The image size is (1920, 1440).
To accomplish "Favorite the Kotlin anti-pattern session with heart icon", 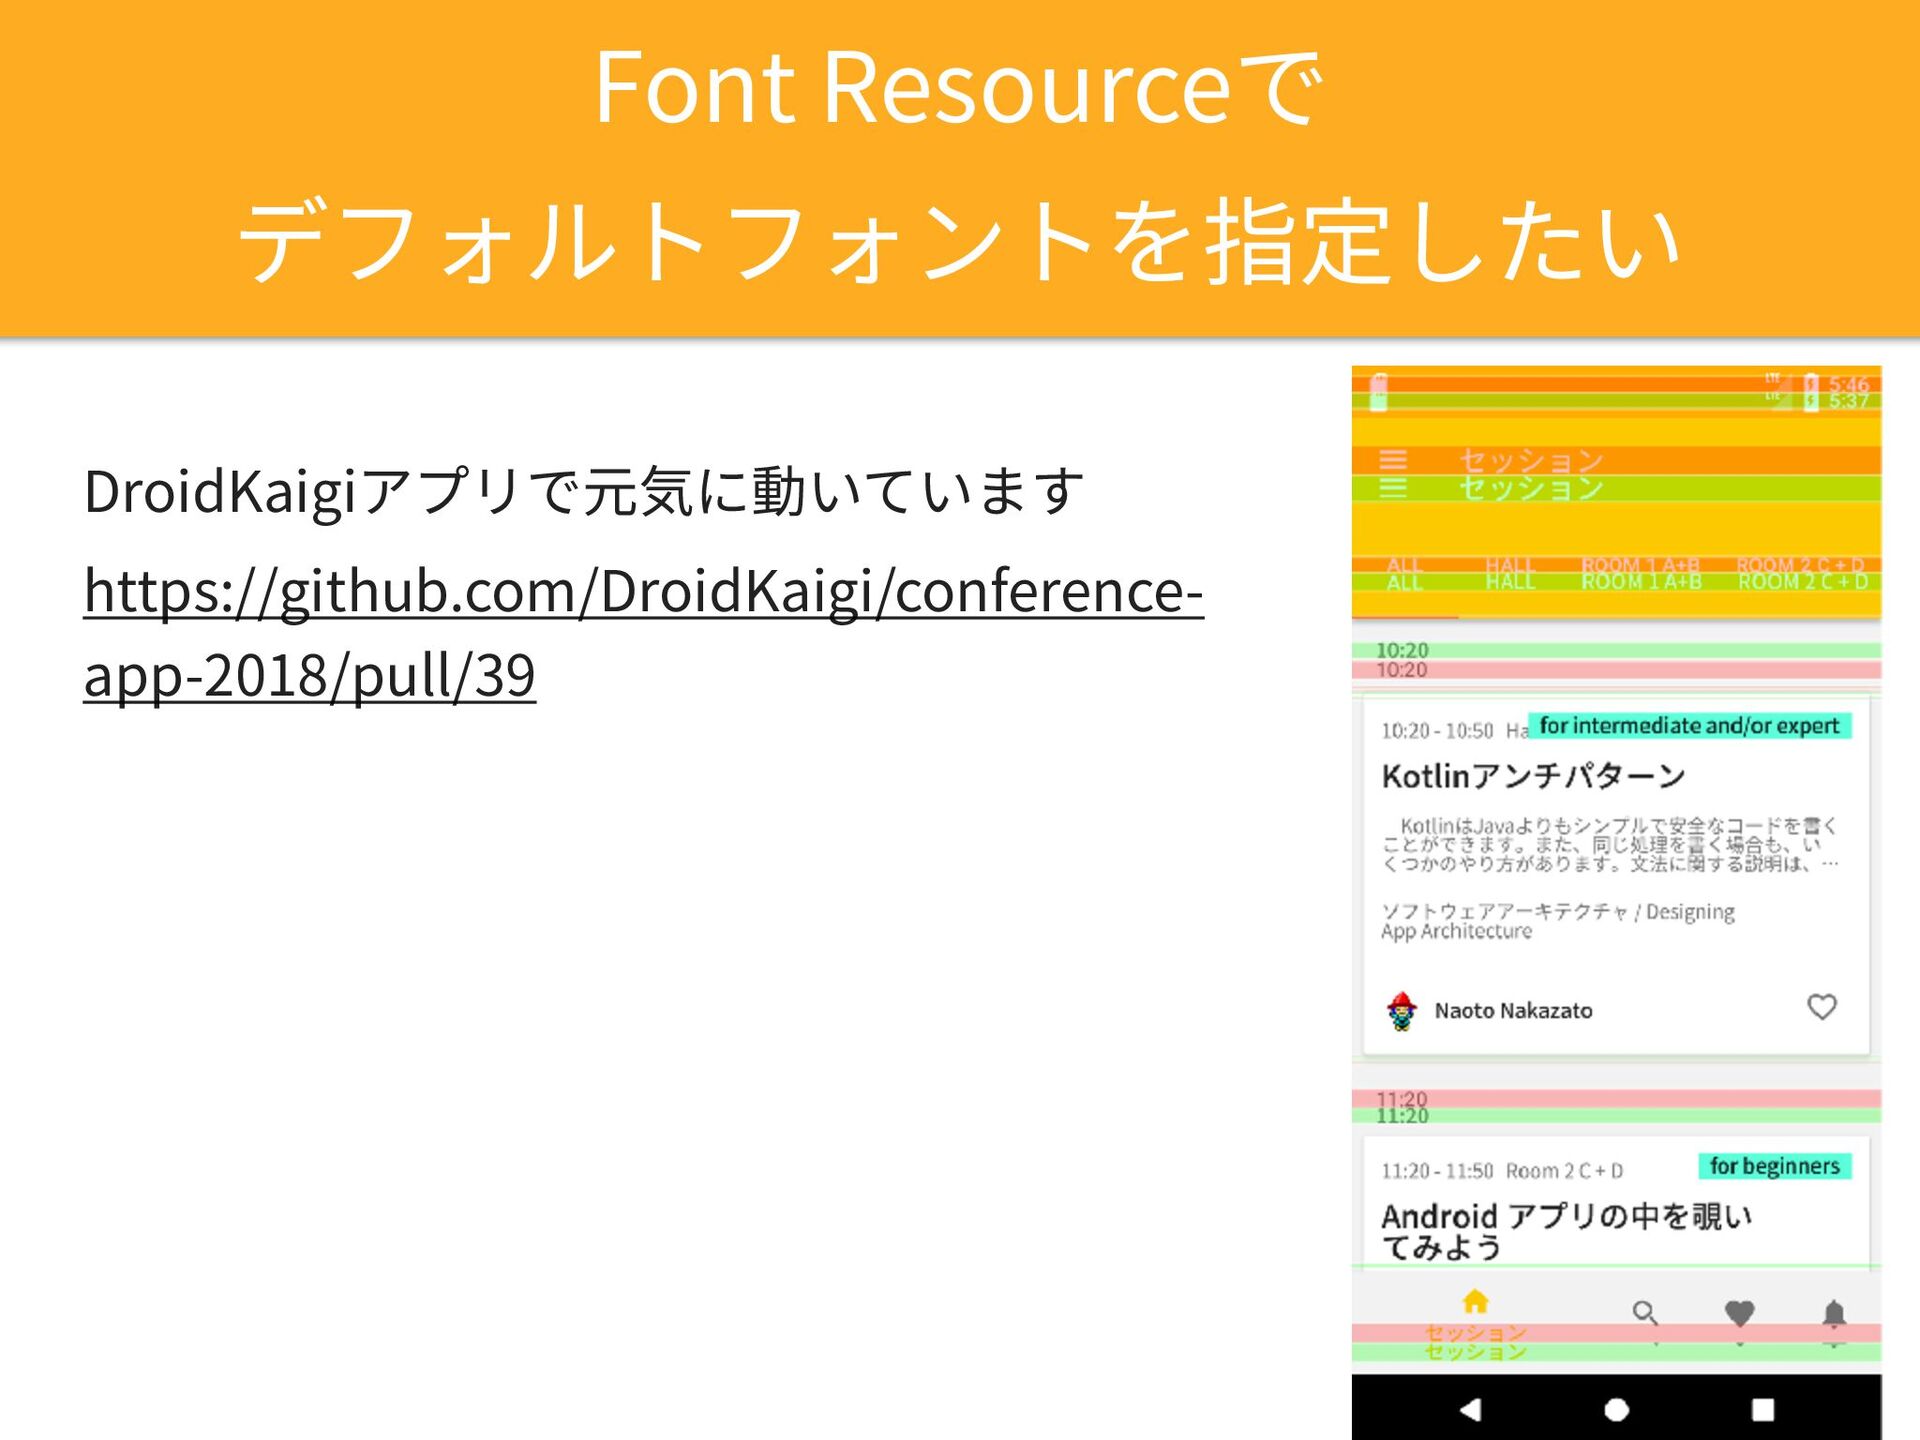I will (x=1822, y=1007).
